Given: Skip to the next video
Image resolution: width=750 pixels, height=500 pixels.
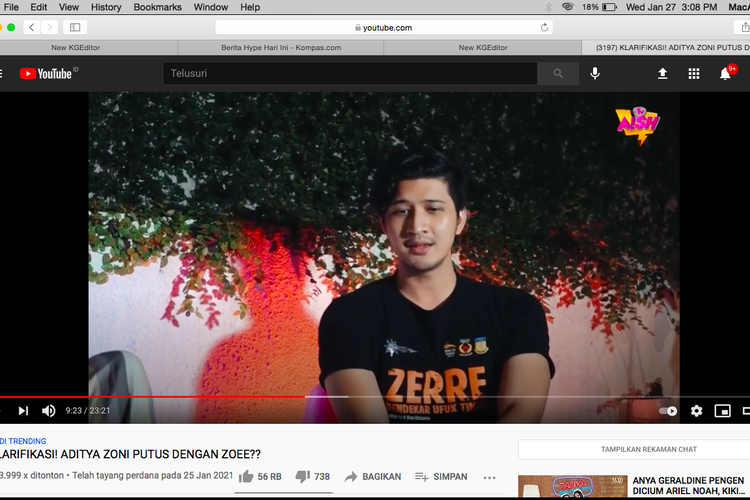Looking at the screenshot, I should point(23,410).
